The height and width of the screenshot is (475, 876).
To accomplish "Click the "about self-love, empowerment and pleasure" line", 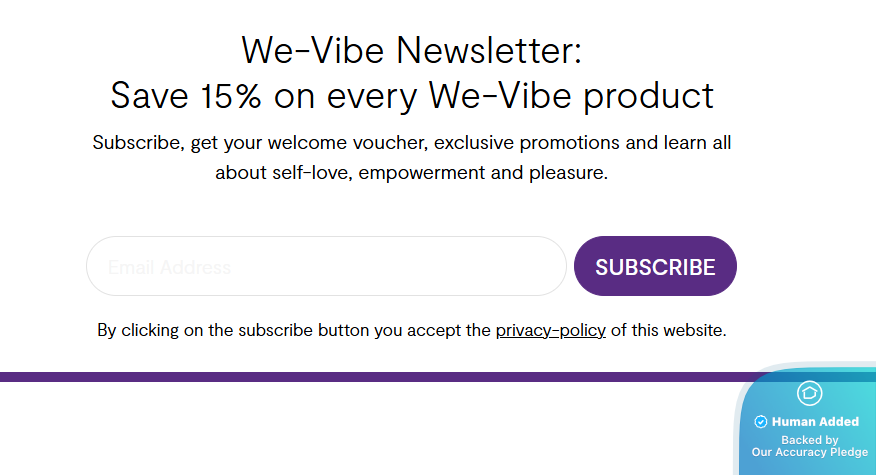I will click(x=411, y=172).
